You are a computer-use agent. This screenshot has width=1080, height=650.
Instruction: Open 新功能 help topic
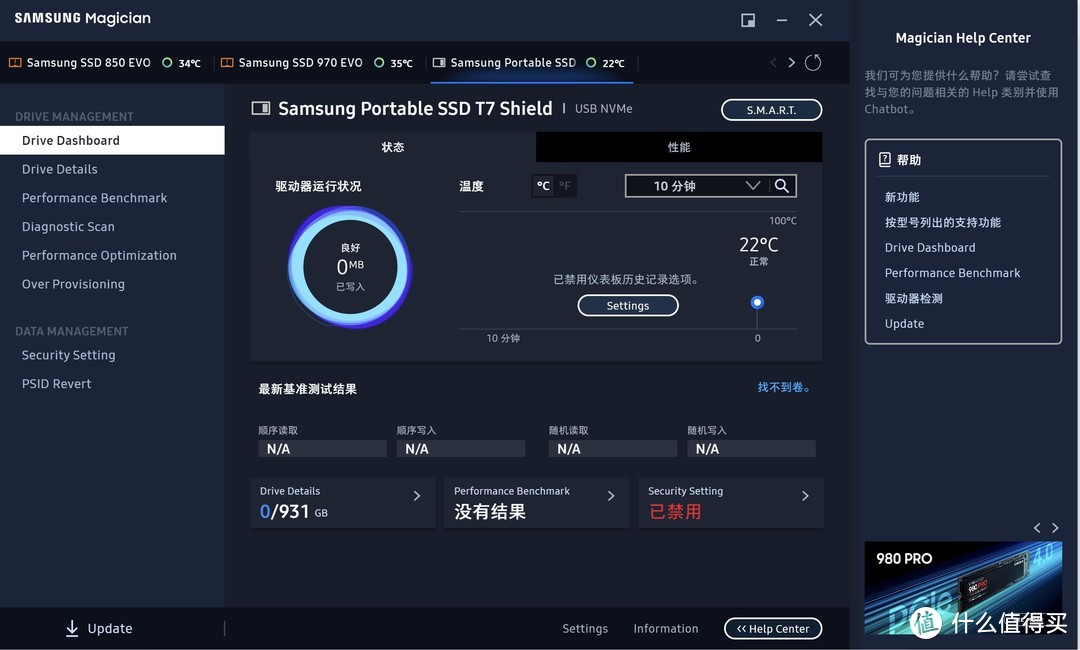click(902, 197)
